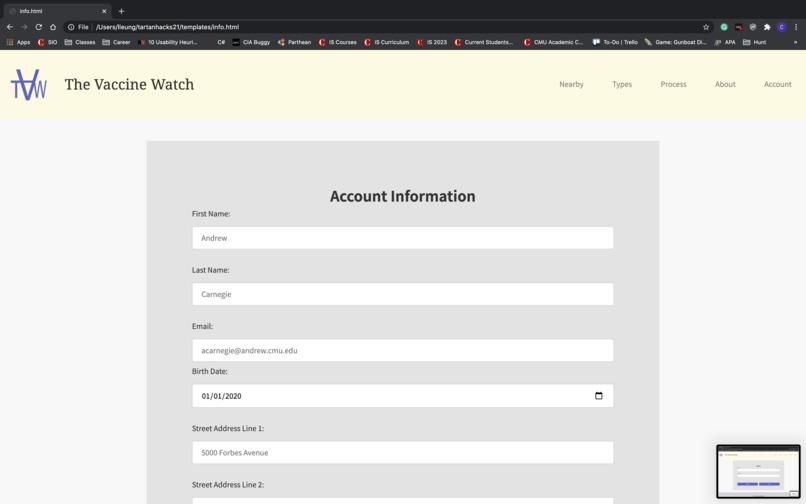Click the browser forward arrow
The image size is (806, 504).
click(24, 27)
